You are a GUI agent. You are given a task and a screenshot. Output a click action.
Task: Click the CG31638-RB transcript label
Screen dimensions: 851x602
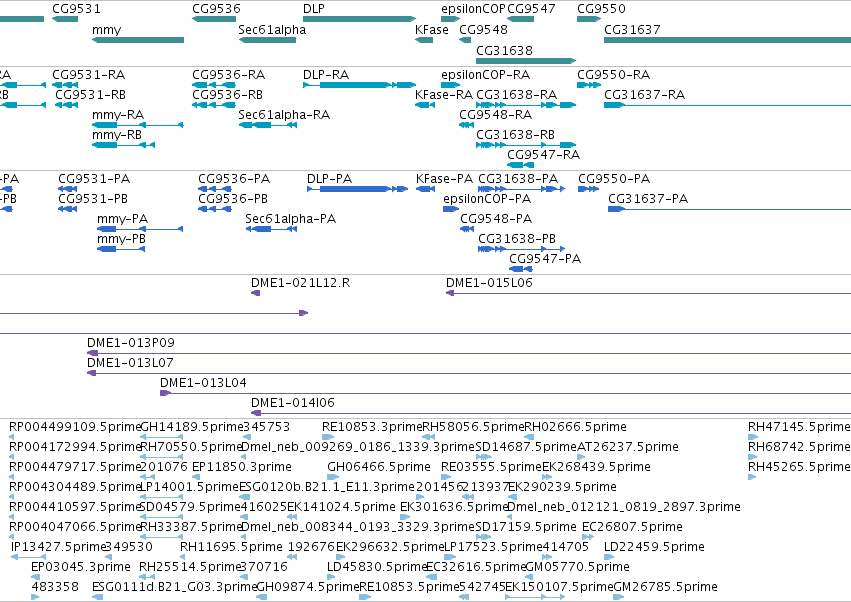click(516, 135)
